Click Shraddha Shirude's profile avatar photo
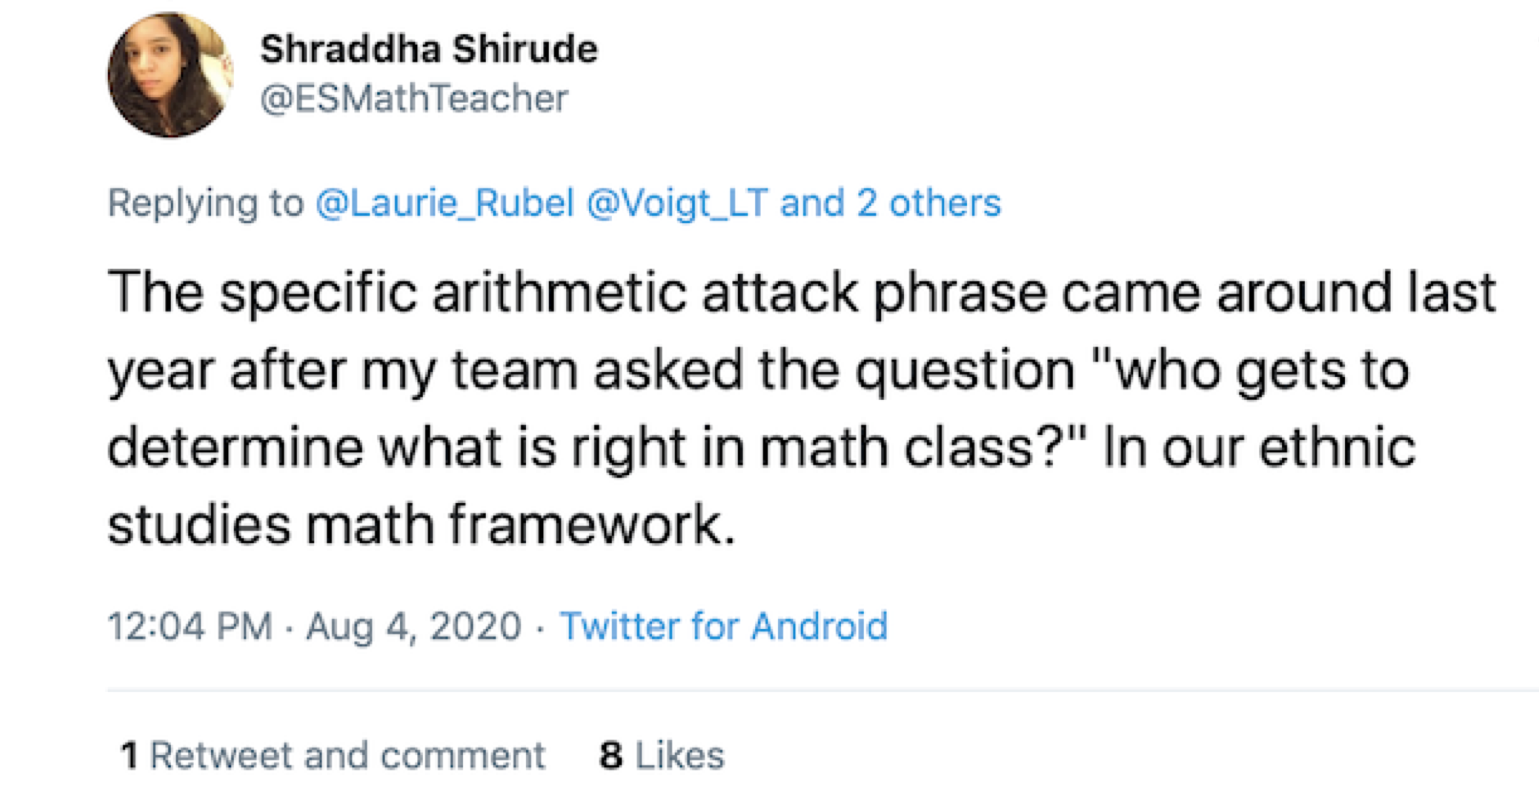 (170, 76)
